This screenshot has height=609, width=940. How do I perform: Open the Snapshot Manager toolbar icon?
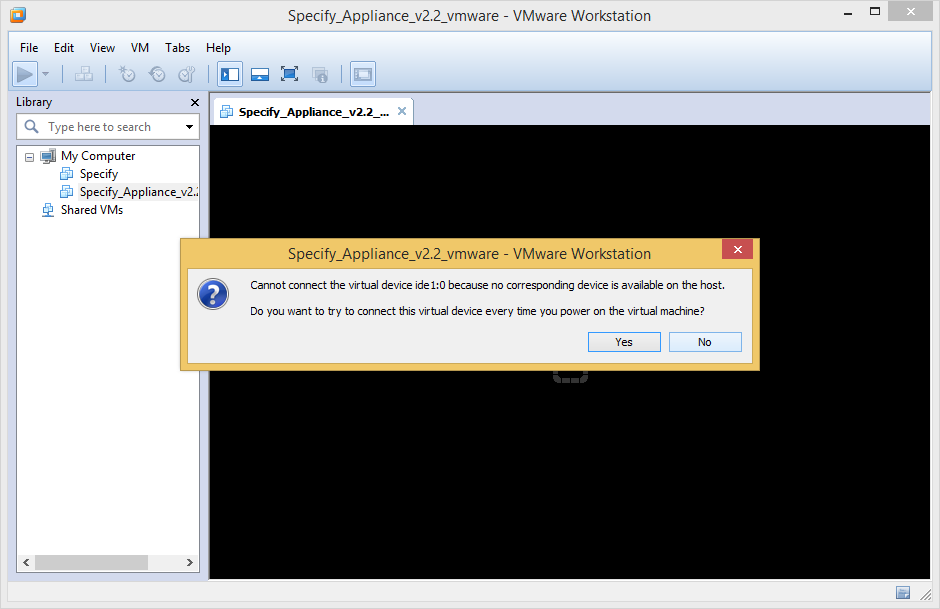coord(187,74)
